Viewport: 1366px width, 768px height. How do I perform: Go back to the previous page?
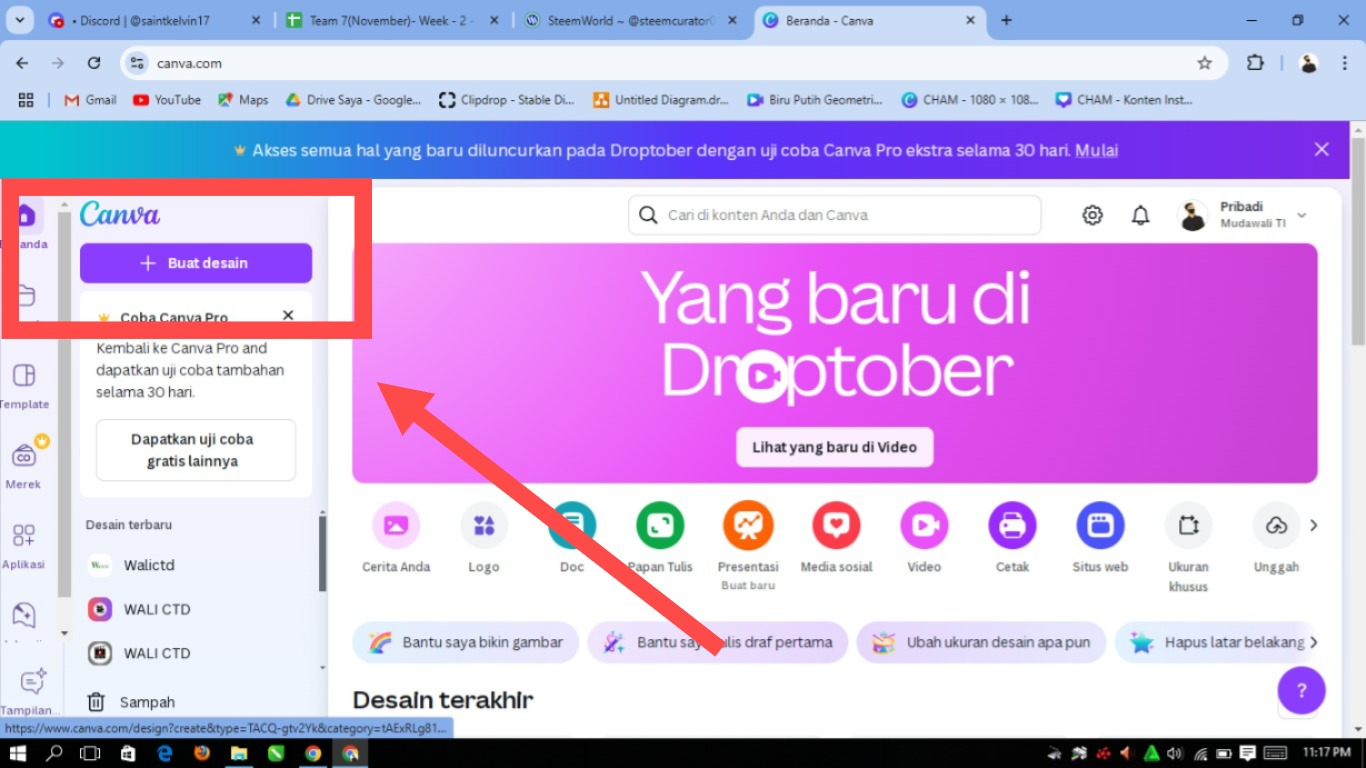click(x=22, y=63)
